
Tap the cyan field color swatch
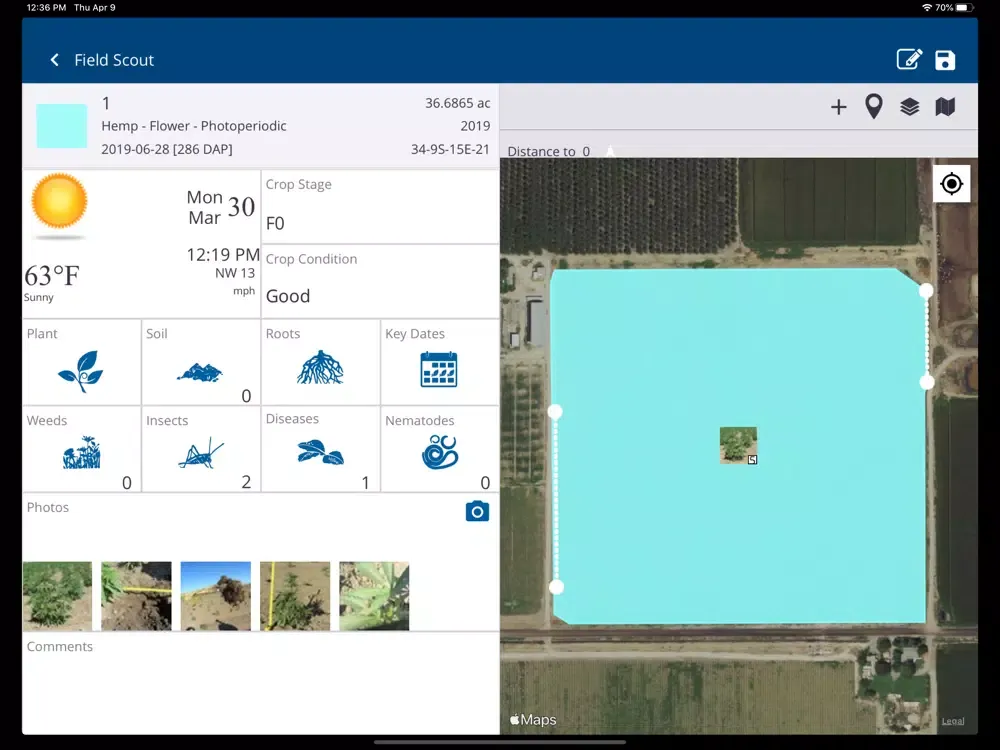point(62,126)
